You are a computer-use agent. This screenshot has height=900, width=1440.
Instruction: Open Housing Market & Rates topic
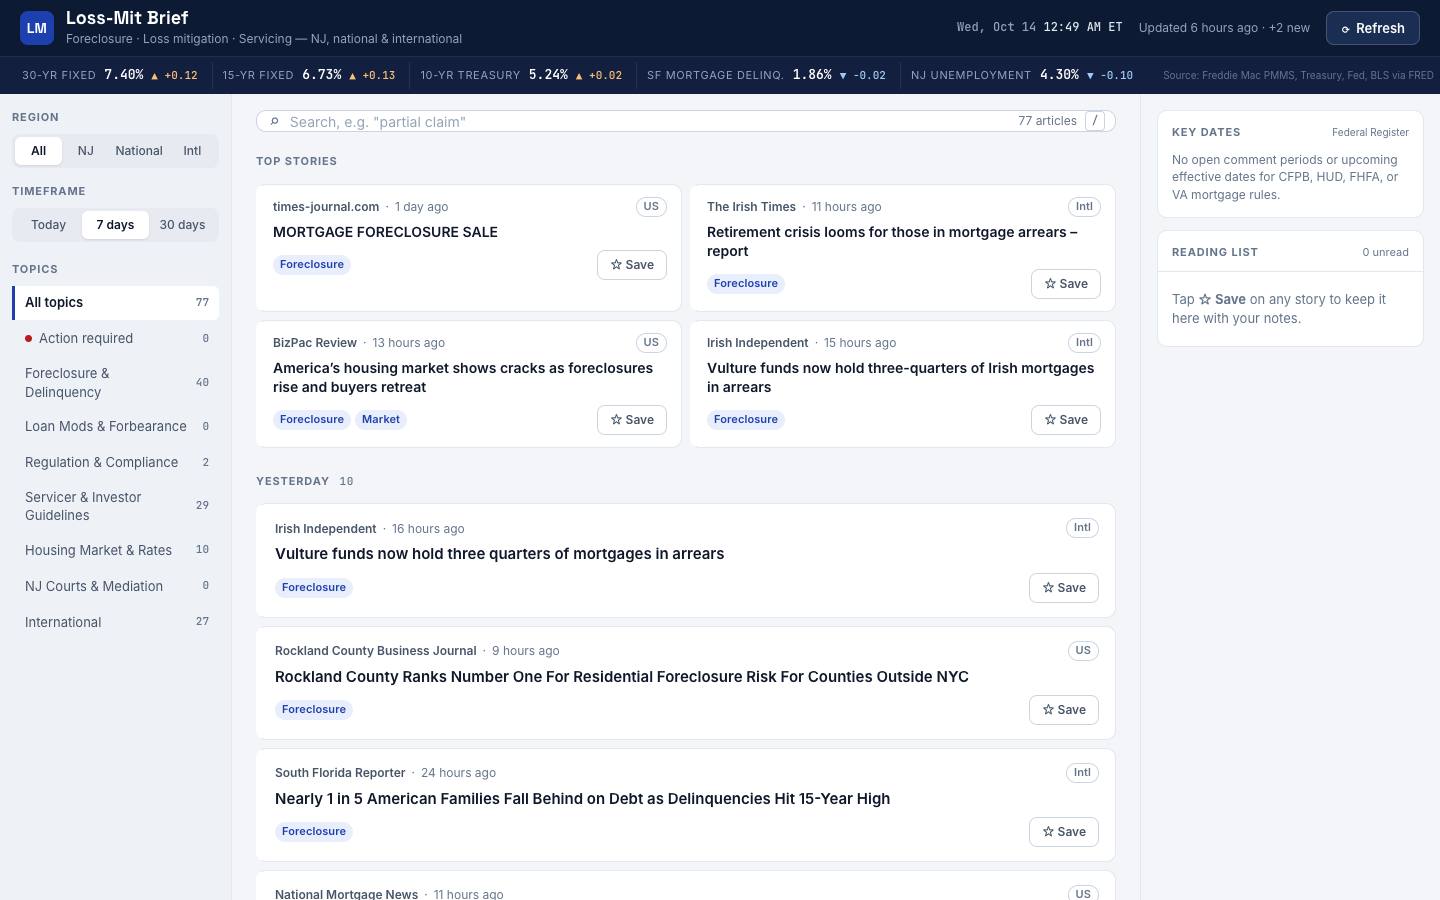pos(115,551)
